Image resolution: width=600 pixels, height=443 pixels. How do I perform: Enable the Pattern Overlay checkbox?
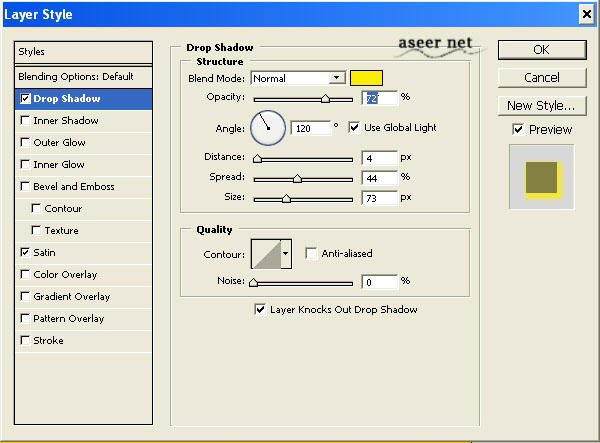point(25,318)
